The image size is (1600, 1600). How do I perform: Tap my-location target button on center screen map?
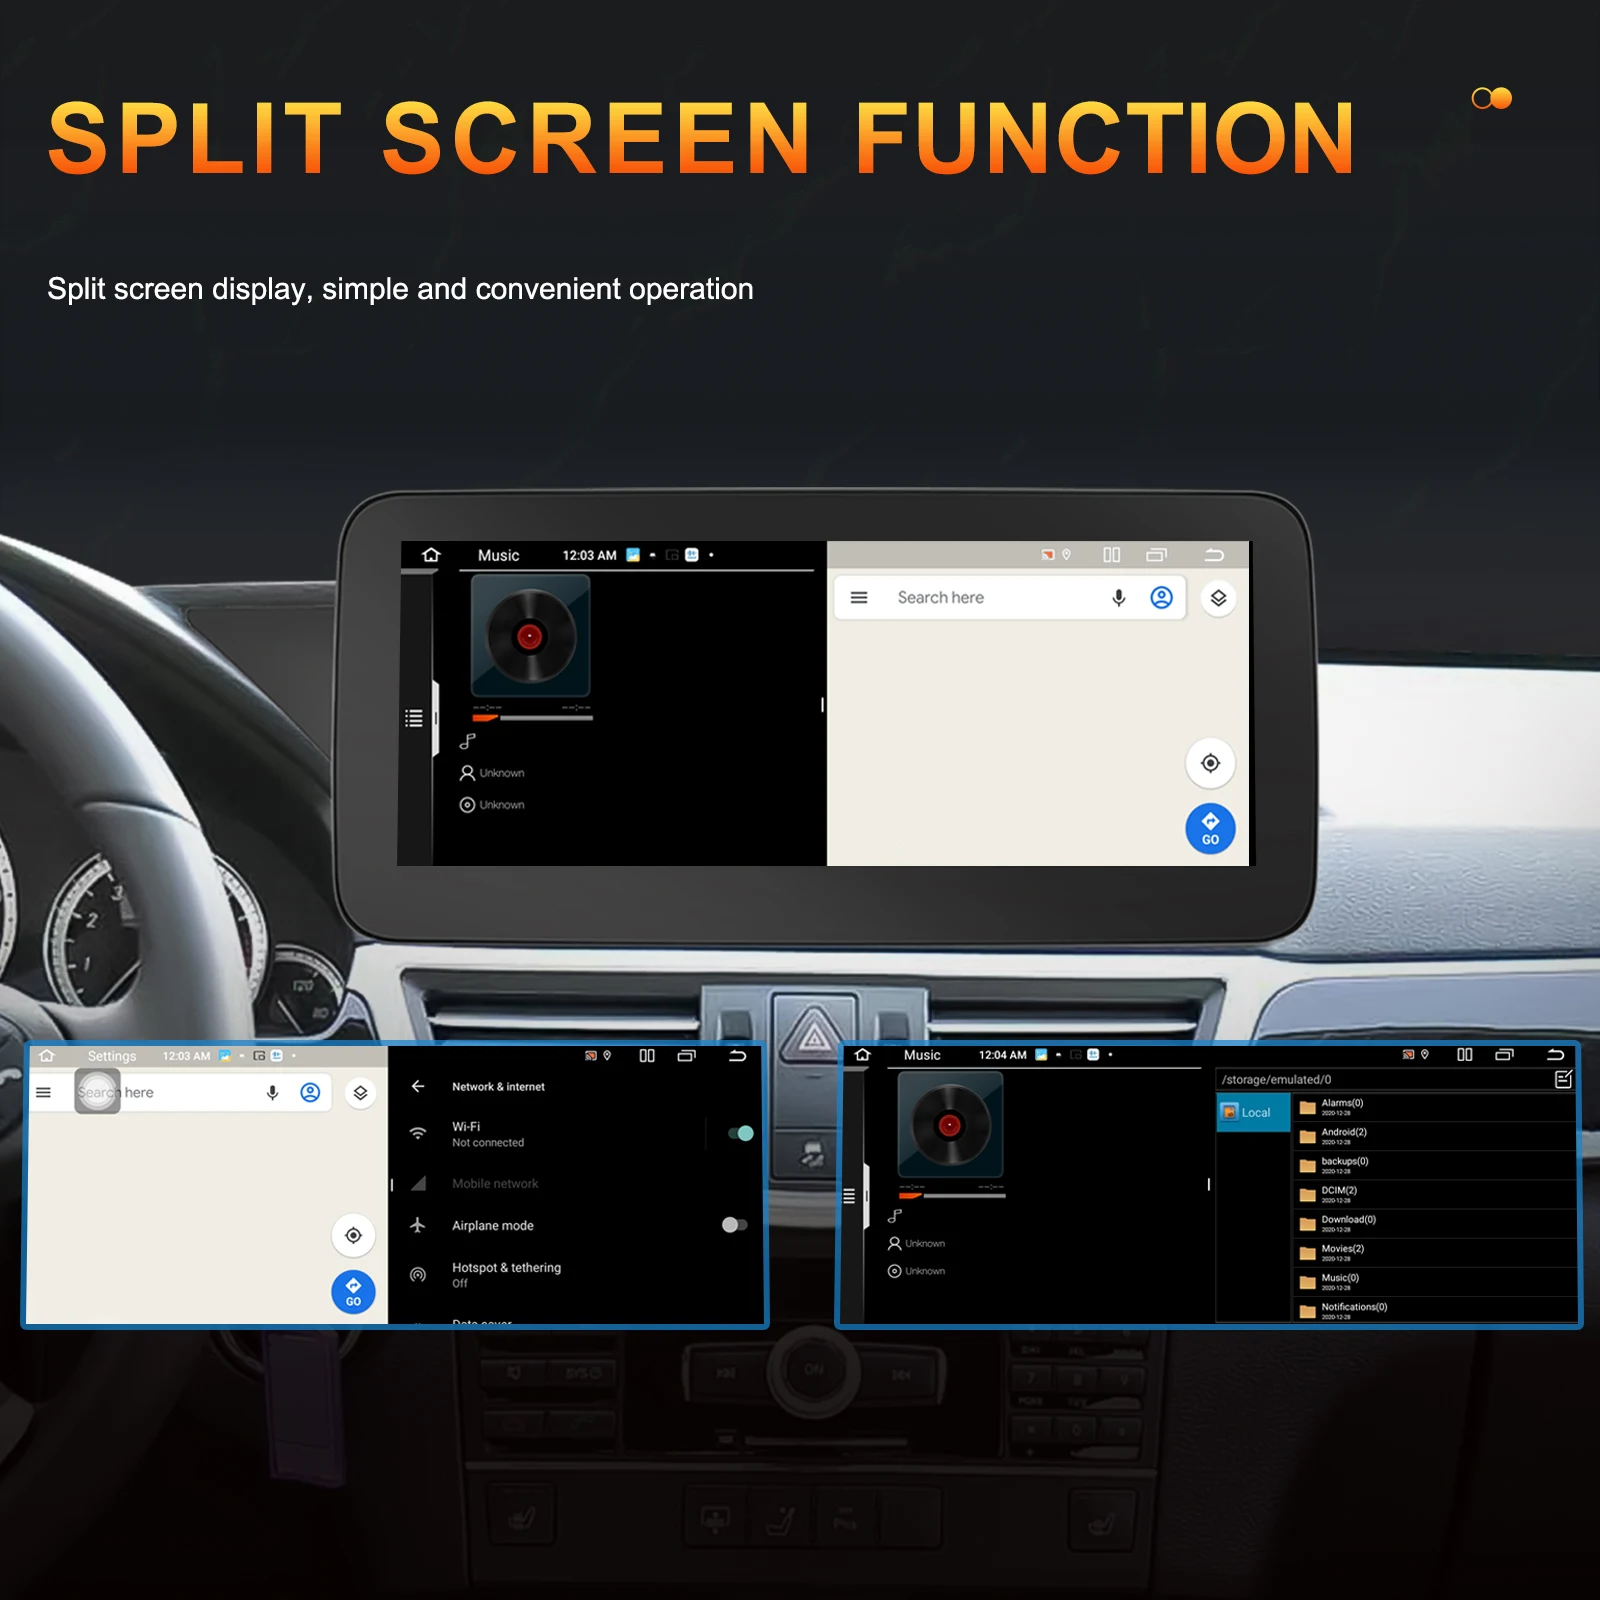click(1210, 763)
